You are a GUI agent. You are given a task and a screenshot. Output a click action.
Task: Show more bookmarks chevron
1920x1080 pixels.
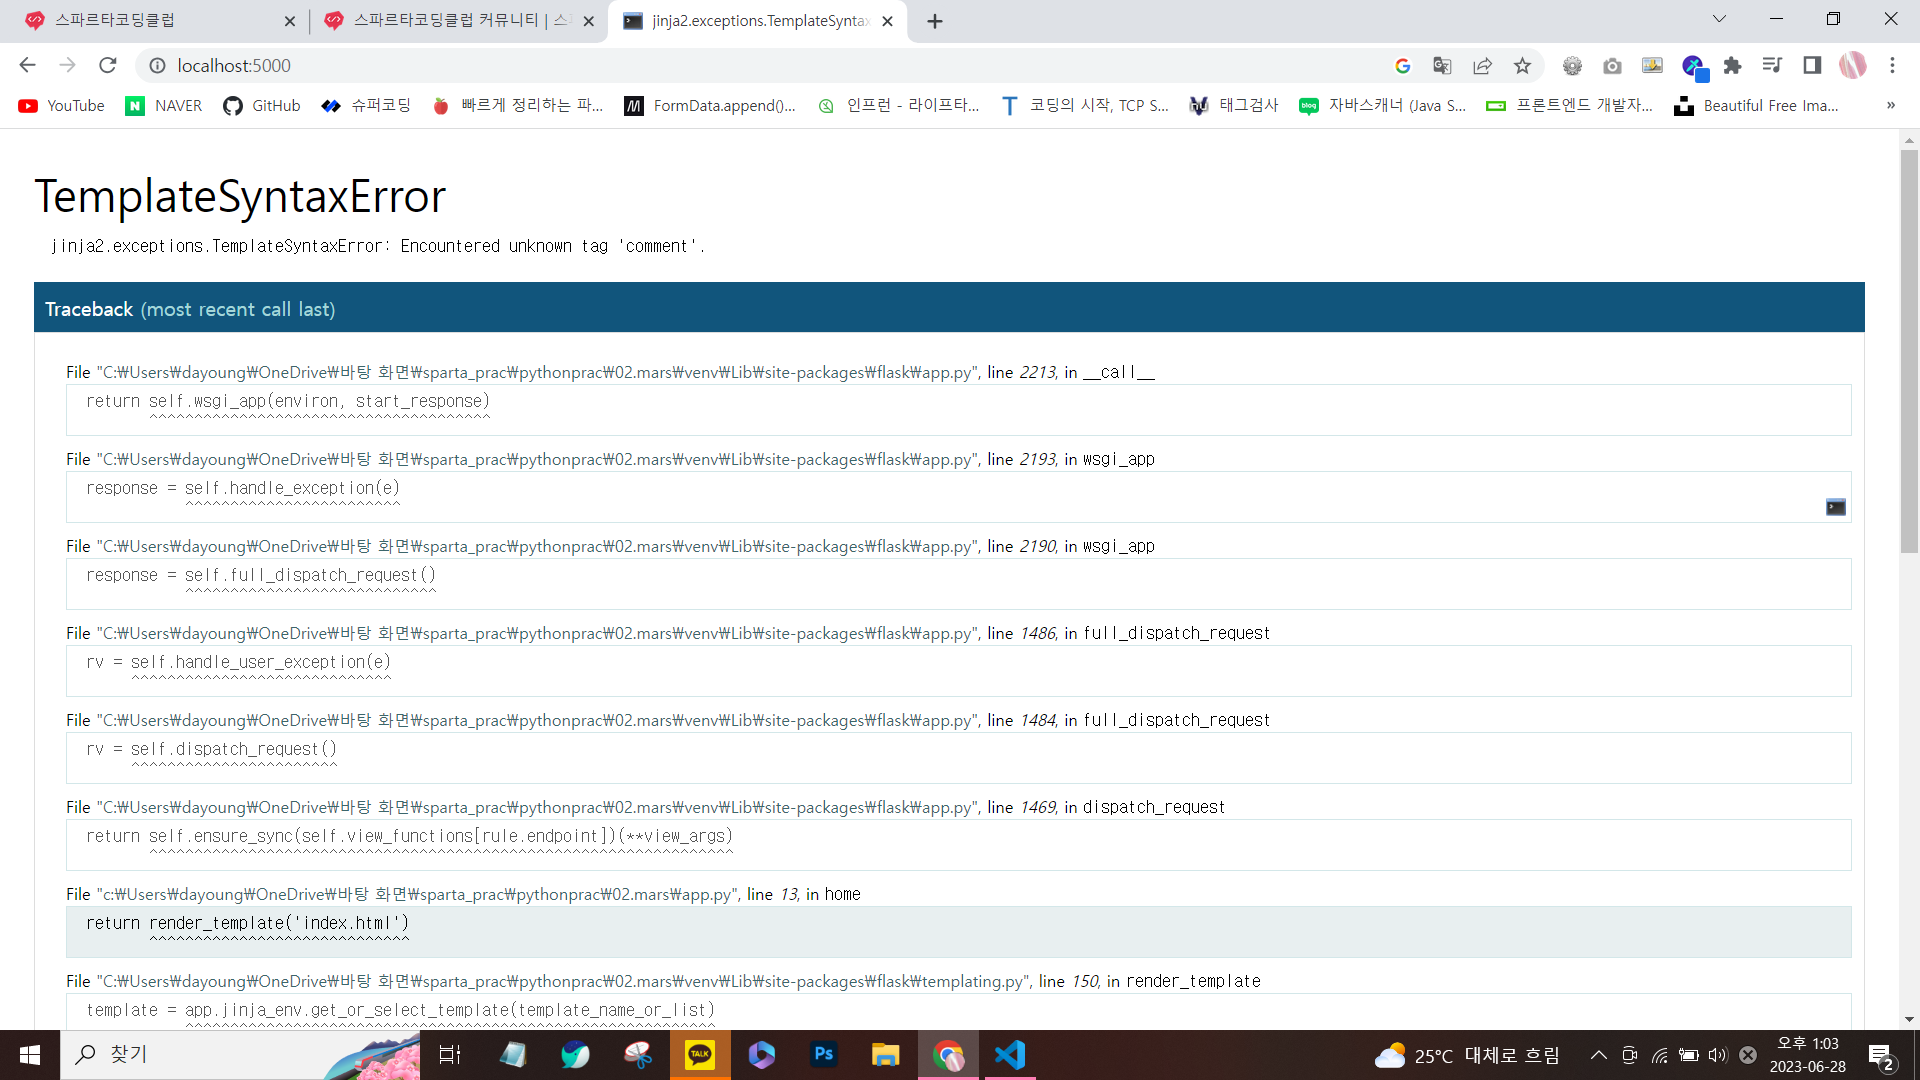click(1890, 106)
